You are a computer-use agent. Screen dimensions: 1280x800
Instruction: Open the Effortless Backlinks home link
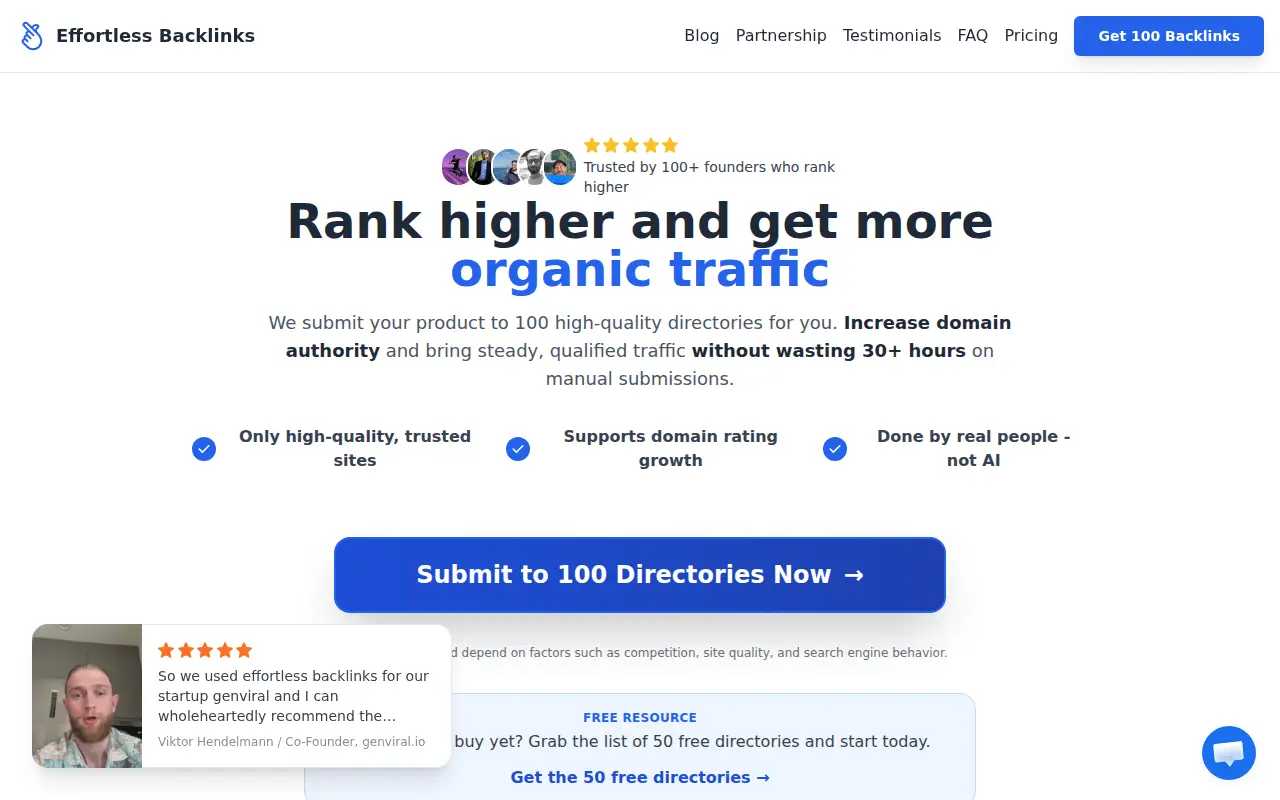138,36
